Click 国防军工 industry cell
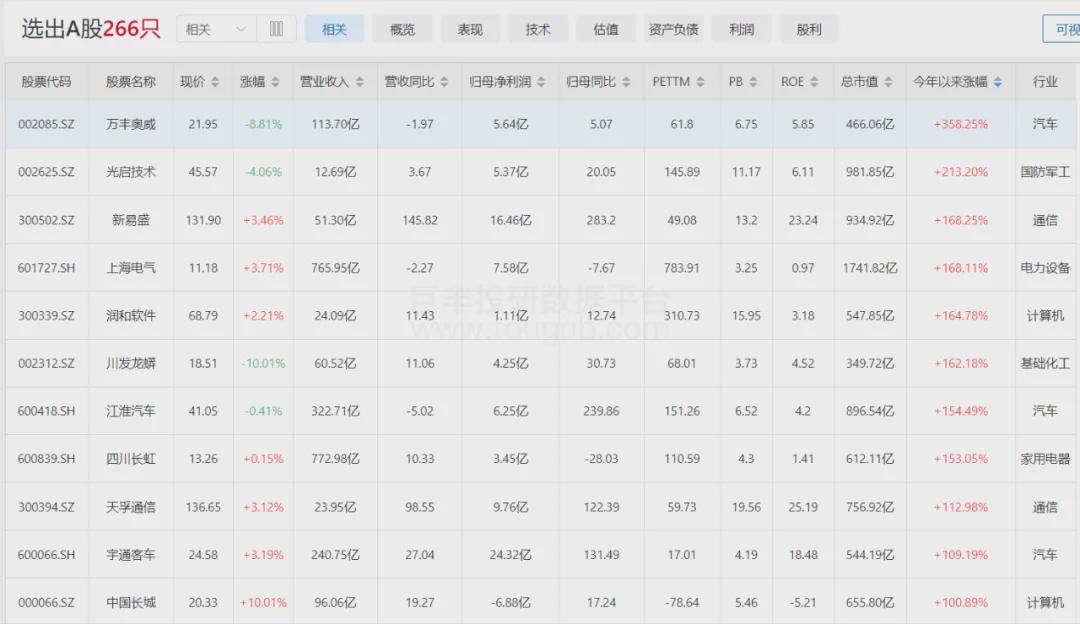 point(1045,171)
